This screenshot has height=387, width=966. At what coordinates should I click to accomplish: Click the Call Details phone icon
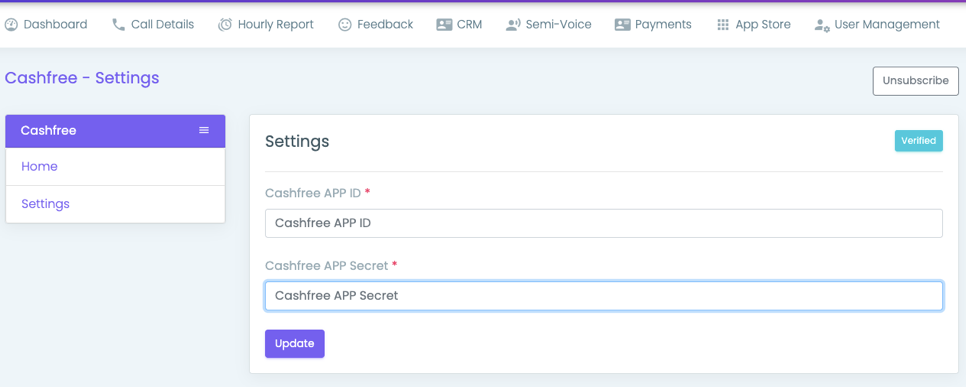118,25
